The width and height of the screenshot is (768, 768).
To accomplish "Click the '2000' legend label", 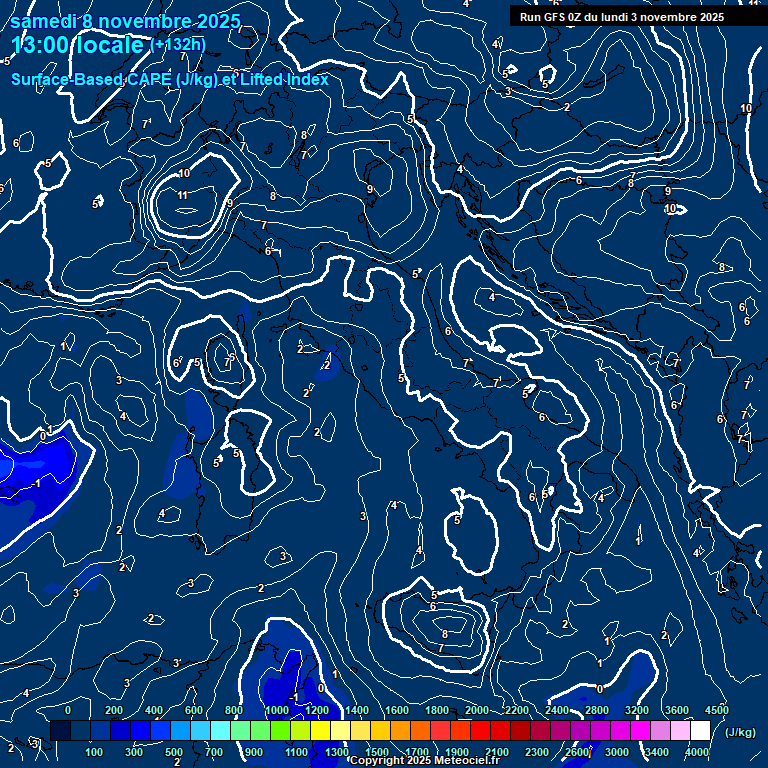I will pyautogui.click(x=477, y=710).
